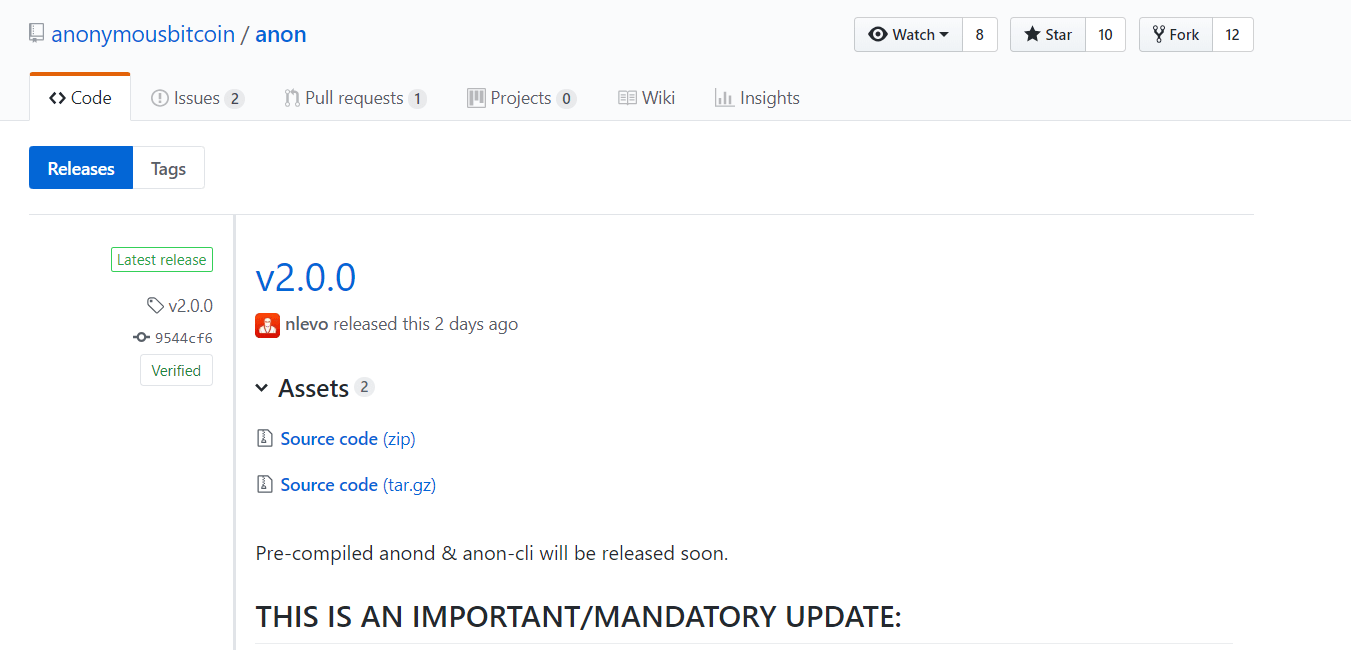Open the v2.0.0 release title link
The width and height of the screenshot is (1351, 650).
pos(306,277)
